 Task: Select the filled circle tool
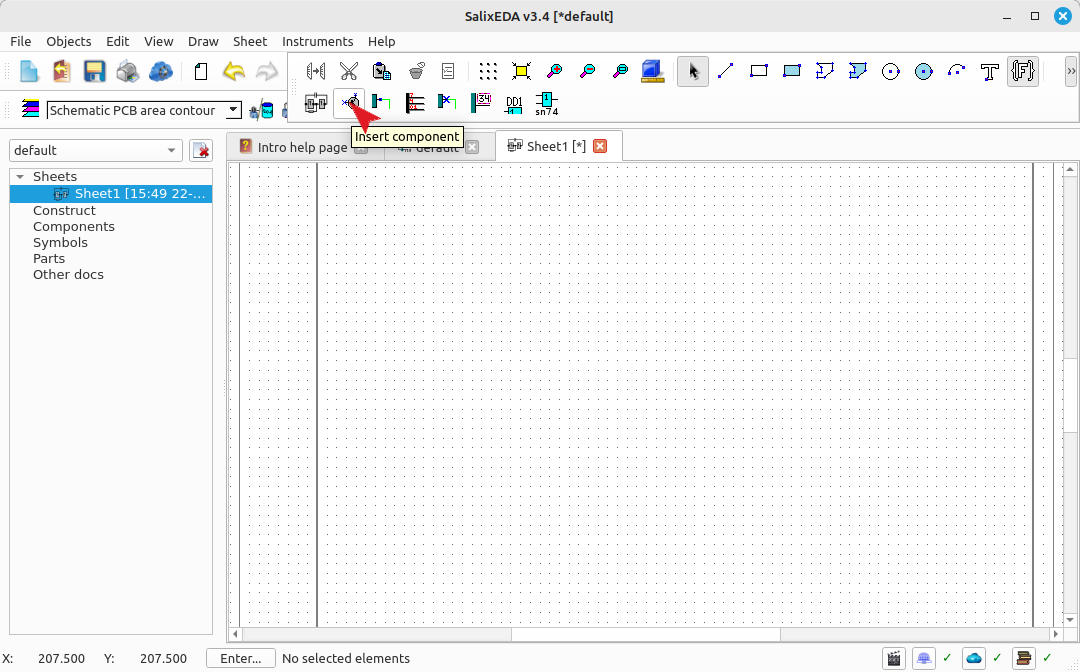point(924,71)
